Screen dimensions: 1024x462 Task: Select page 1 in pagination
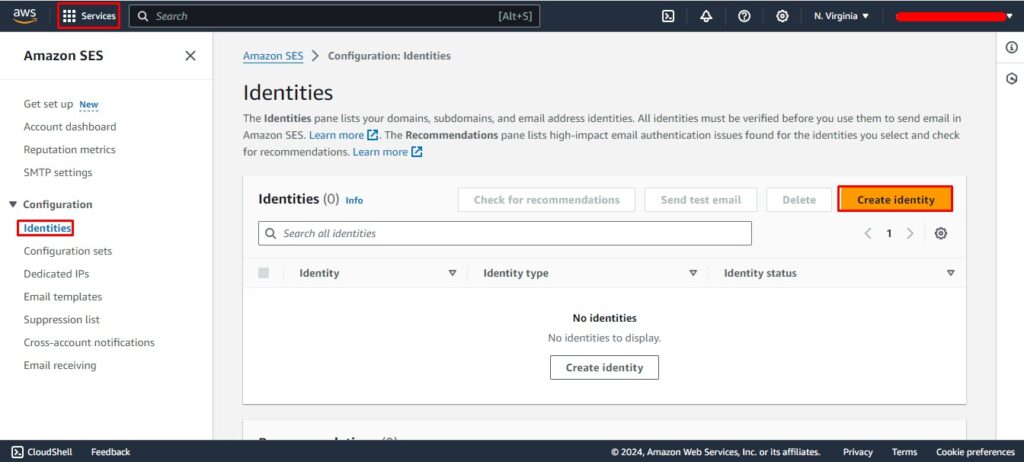[889, 233]
